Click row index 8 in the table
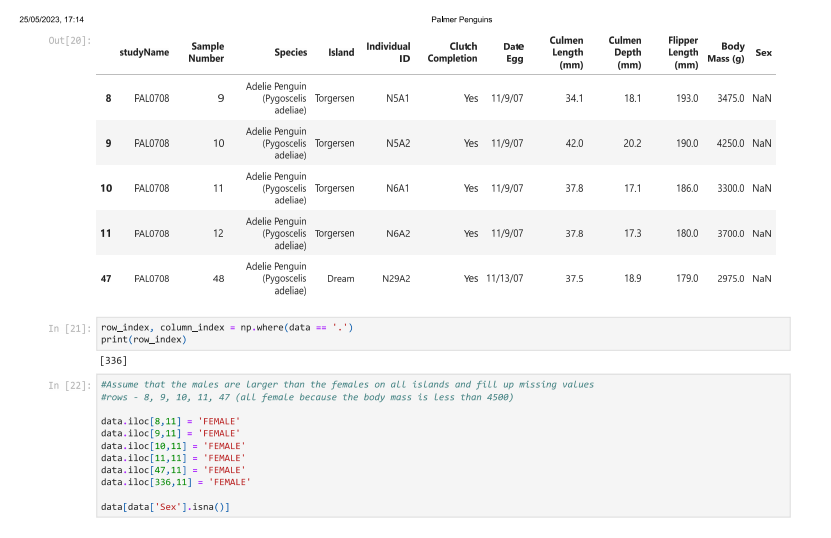831x538 pixels. [108, 98]
